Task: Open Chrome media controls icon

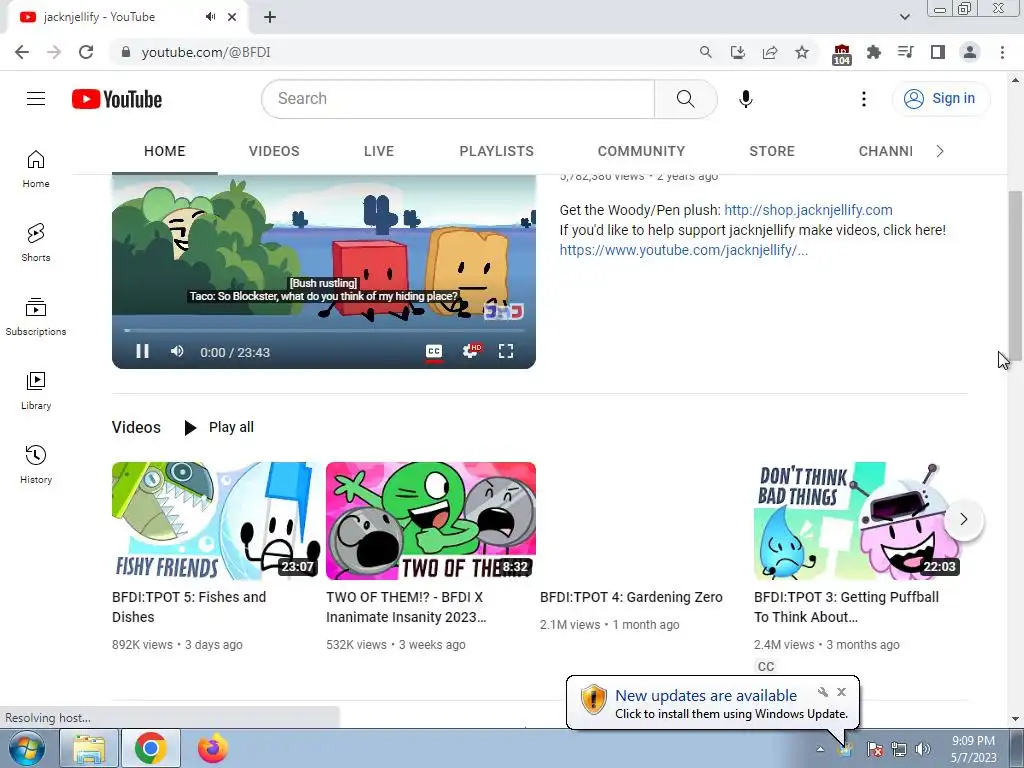Action: 906,52
